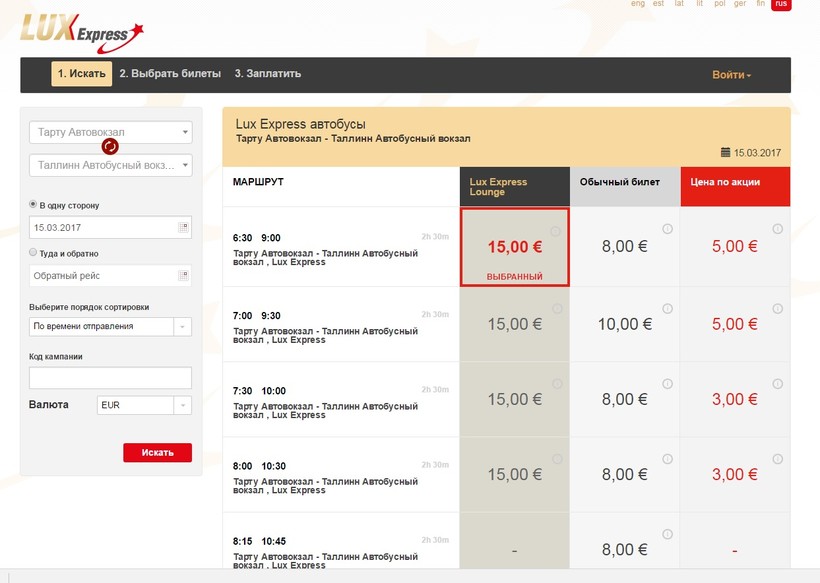Select the one-way trip radio button

point(33,205)
